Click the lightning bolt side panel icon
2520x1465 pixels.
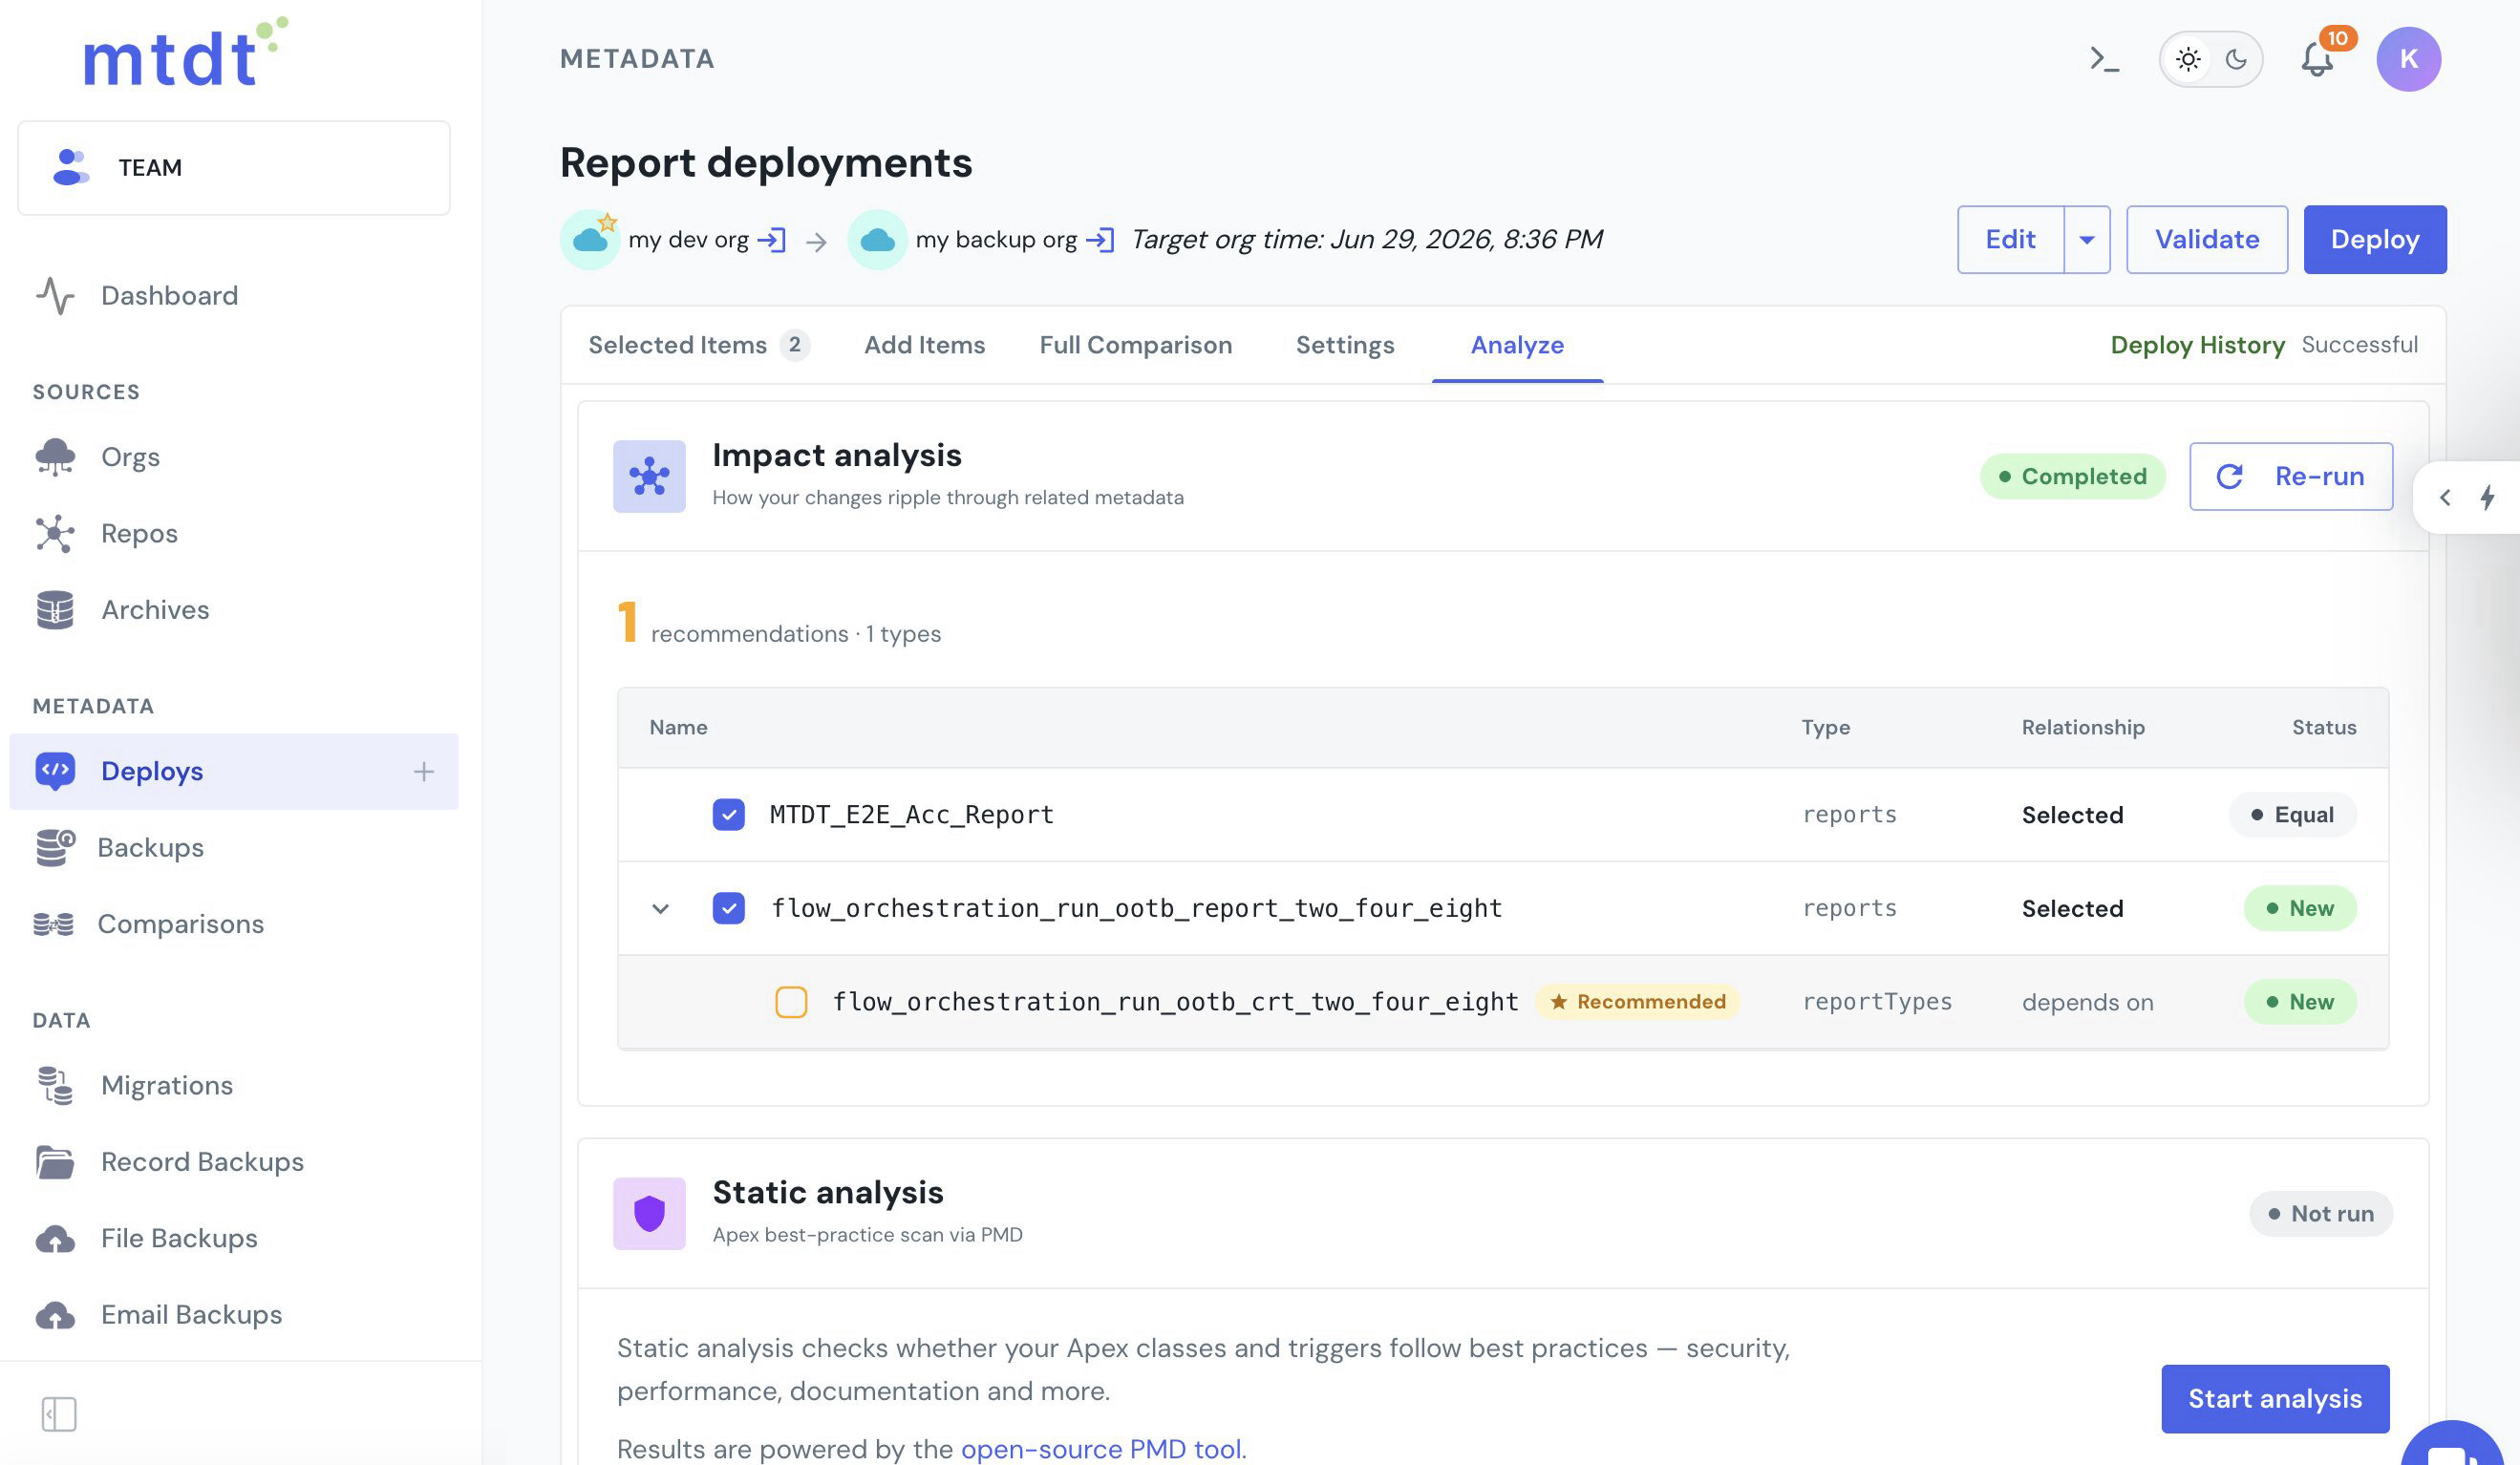[x=2488, y=497]
